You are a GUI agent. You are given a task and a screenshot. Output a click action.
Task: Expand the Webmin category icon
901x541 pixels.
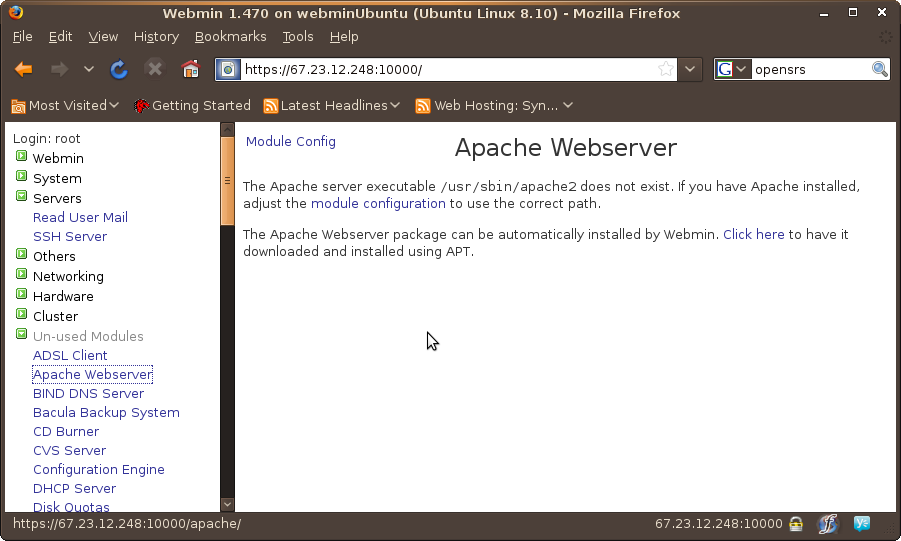coord(21,156)
